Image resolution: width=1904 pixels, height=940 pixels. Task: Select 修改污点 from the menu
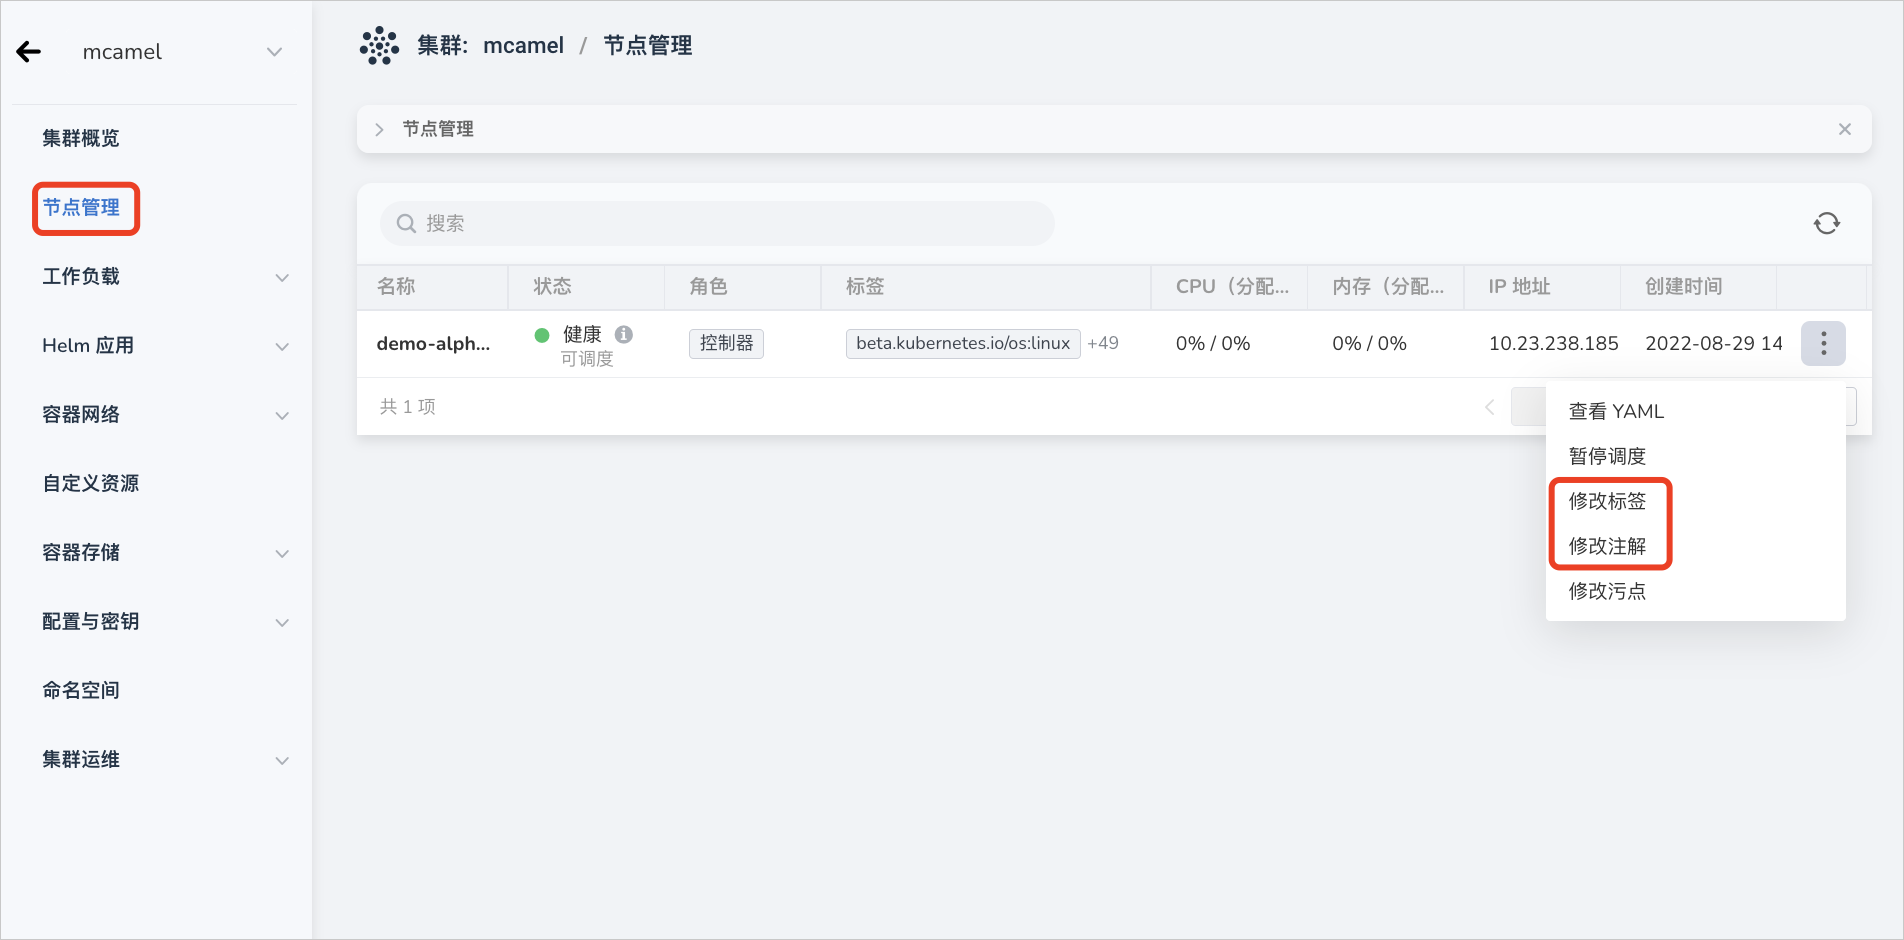coord(1607,591)
